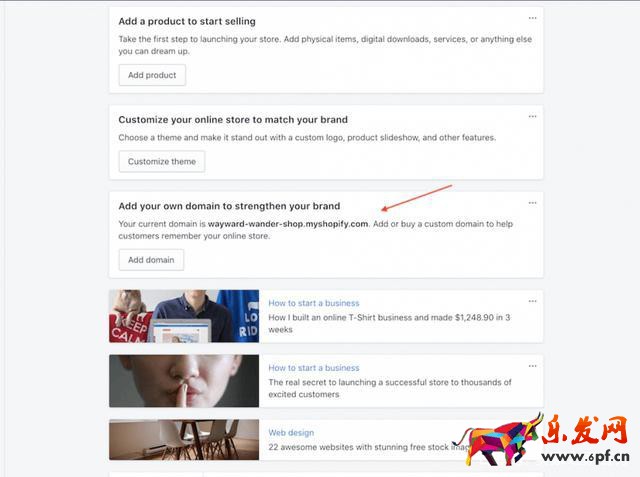
Task: Open the second How to start a business link
Action: (x=313, y=368)
